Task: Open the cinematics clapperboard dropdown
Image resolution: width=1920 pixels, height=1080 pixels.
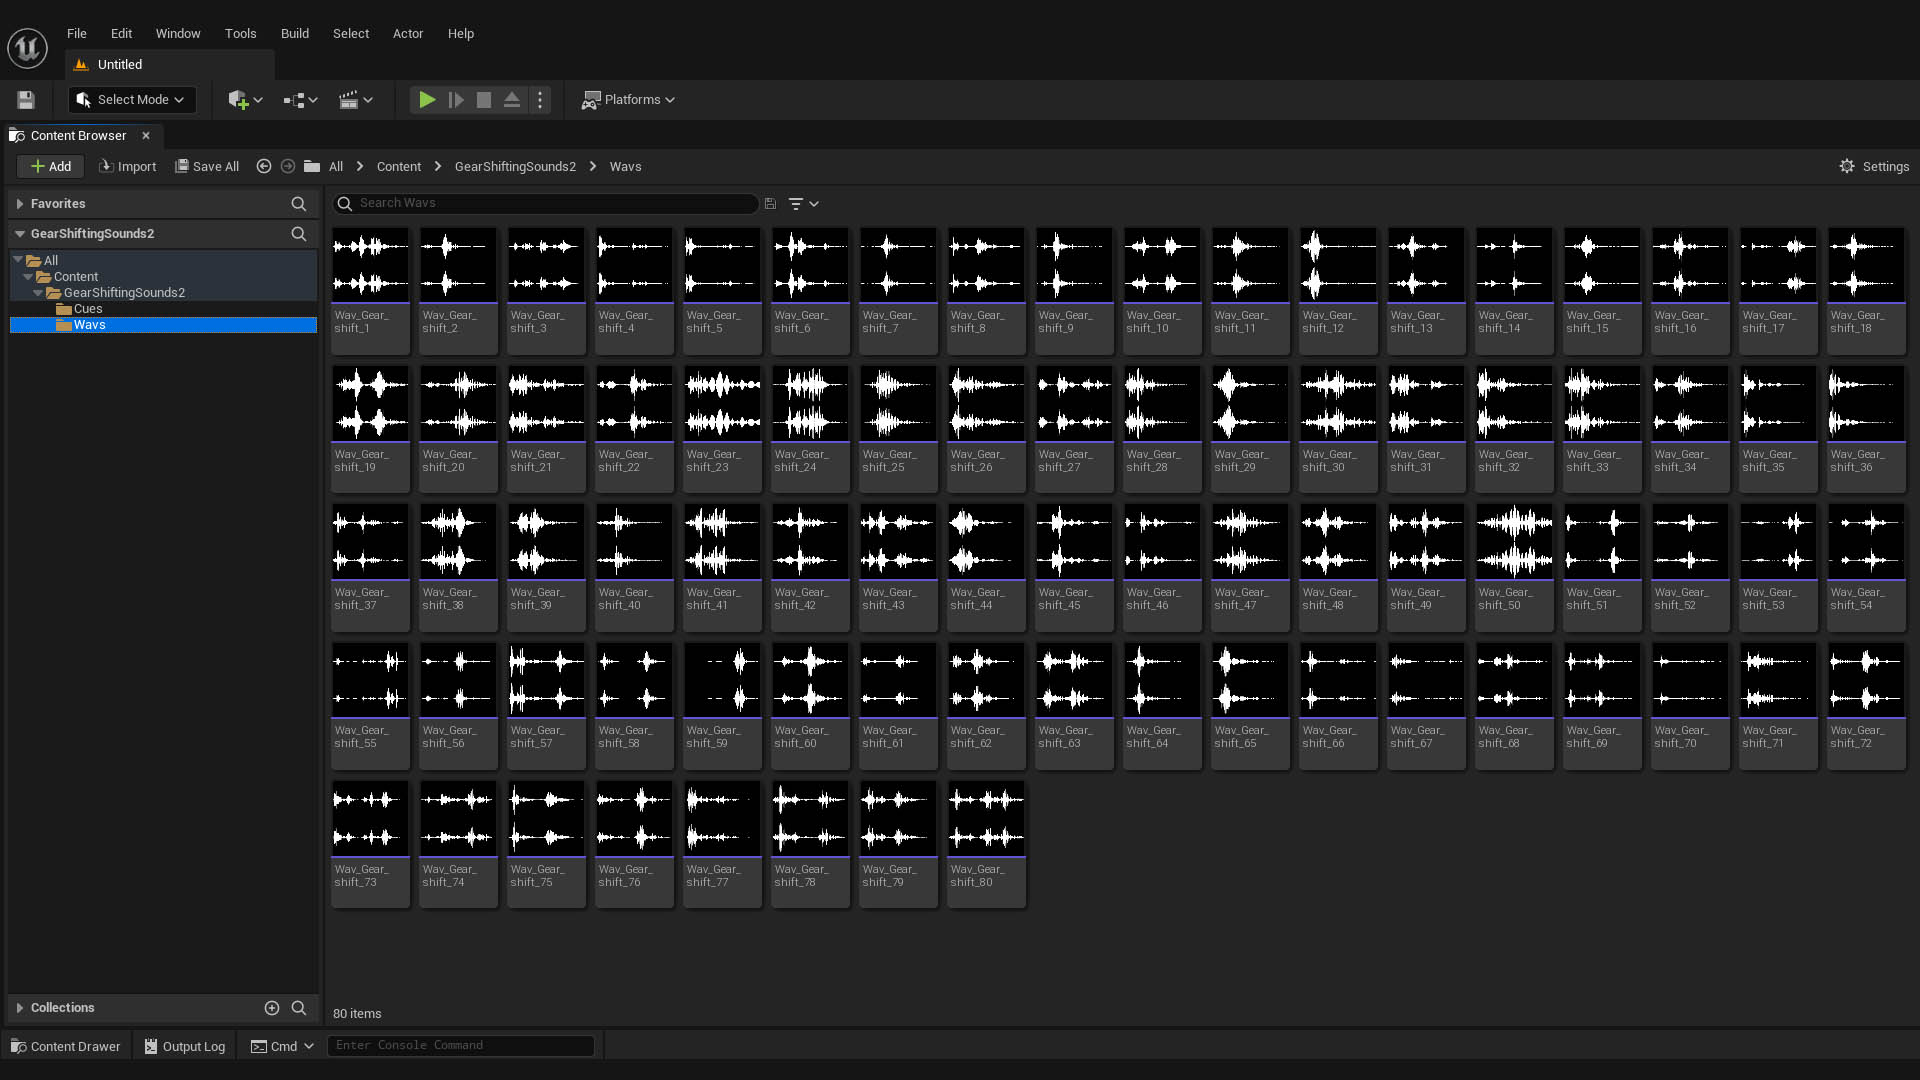Action: point(356,100)
